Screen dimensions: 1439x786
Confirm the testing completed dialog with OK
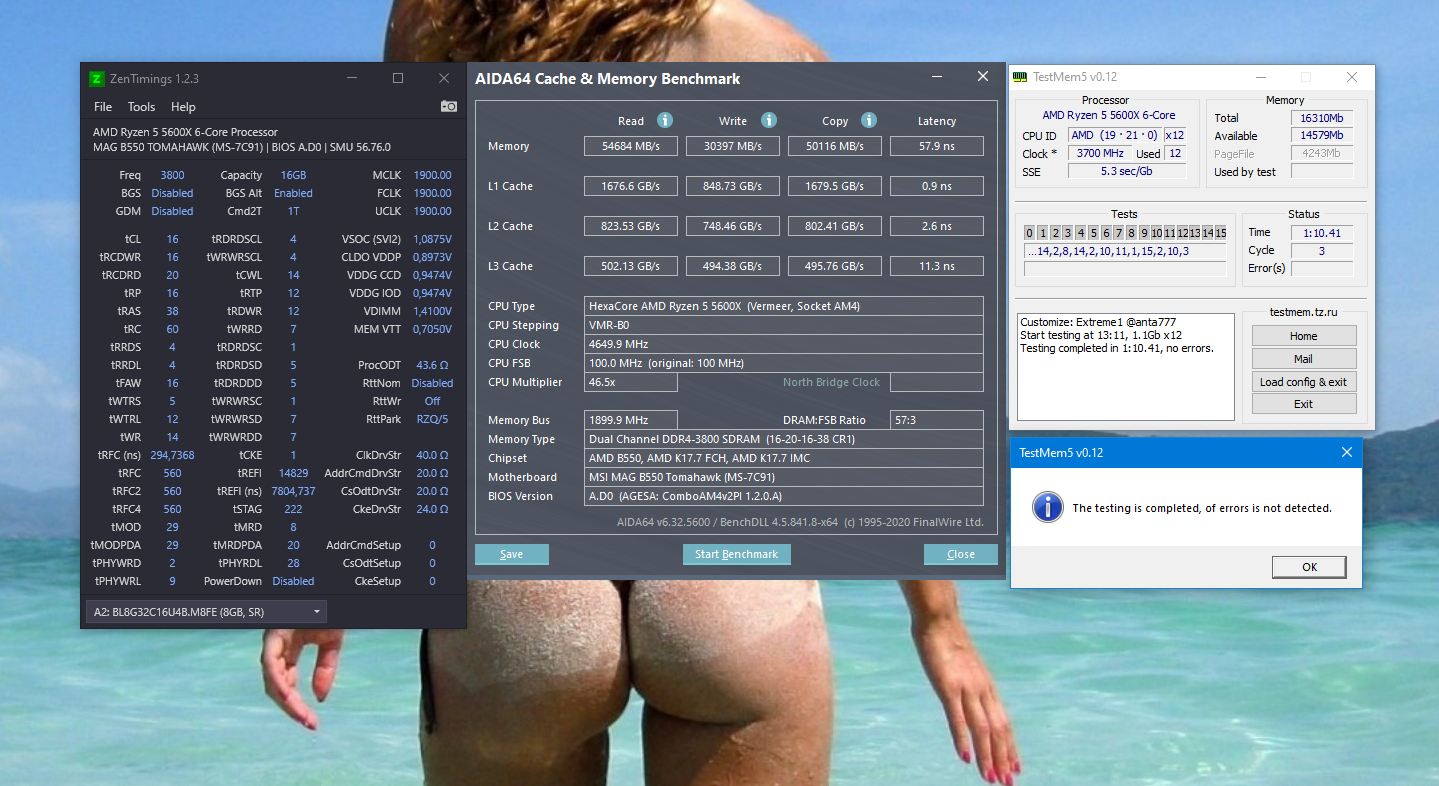pyautogui.click(x=1308, y=567)
